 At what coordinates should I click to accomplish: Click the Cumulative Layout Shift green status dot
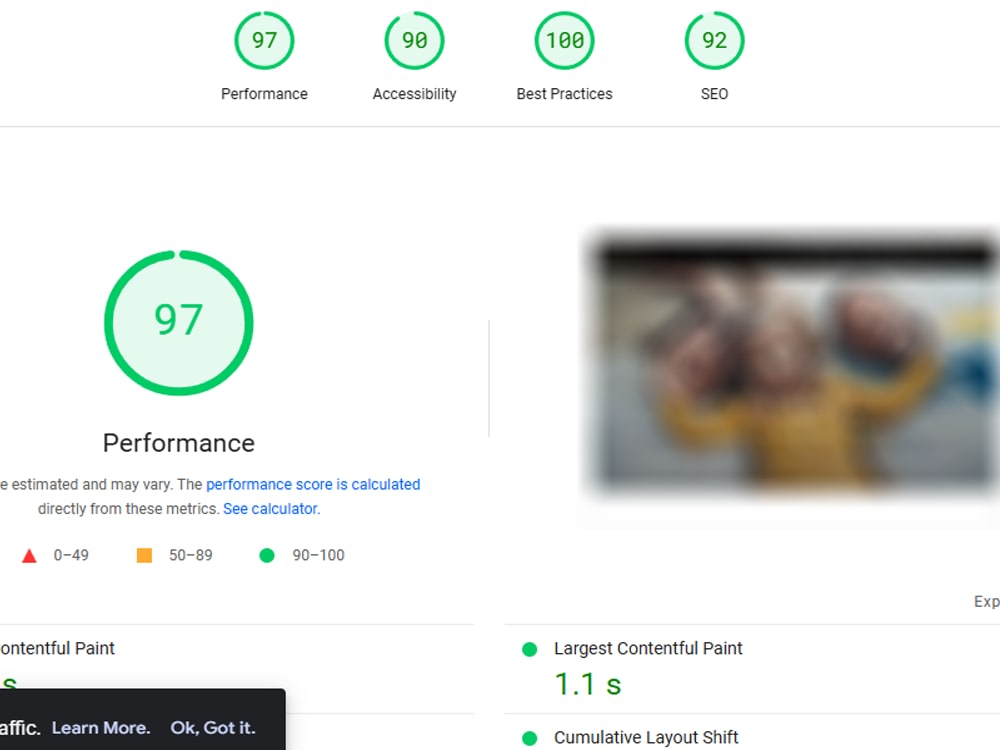pyautogui.click(x=529, y=739)
